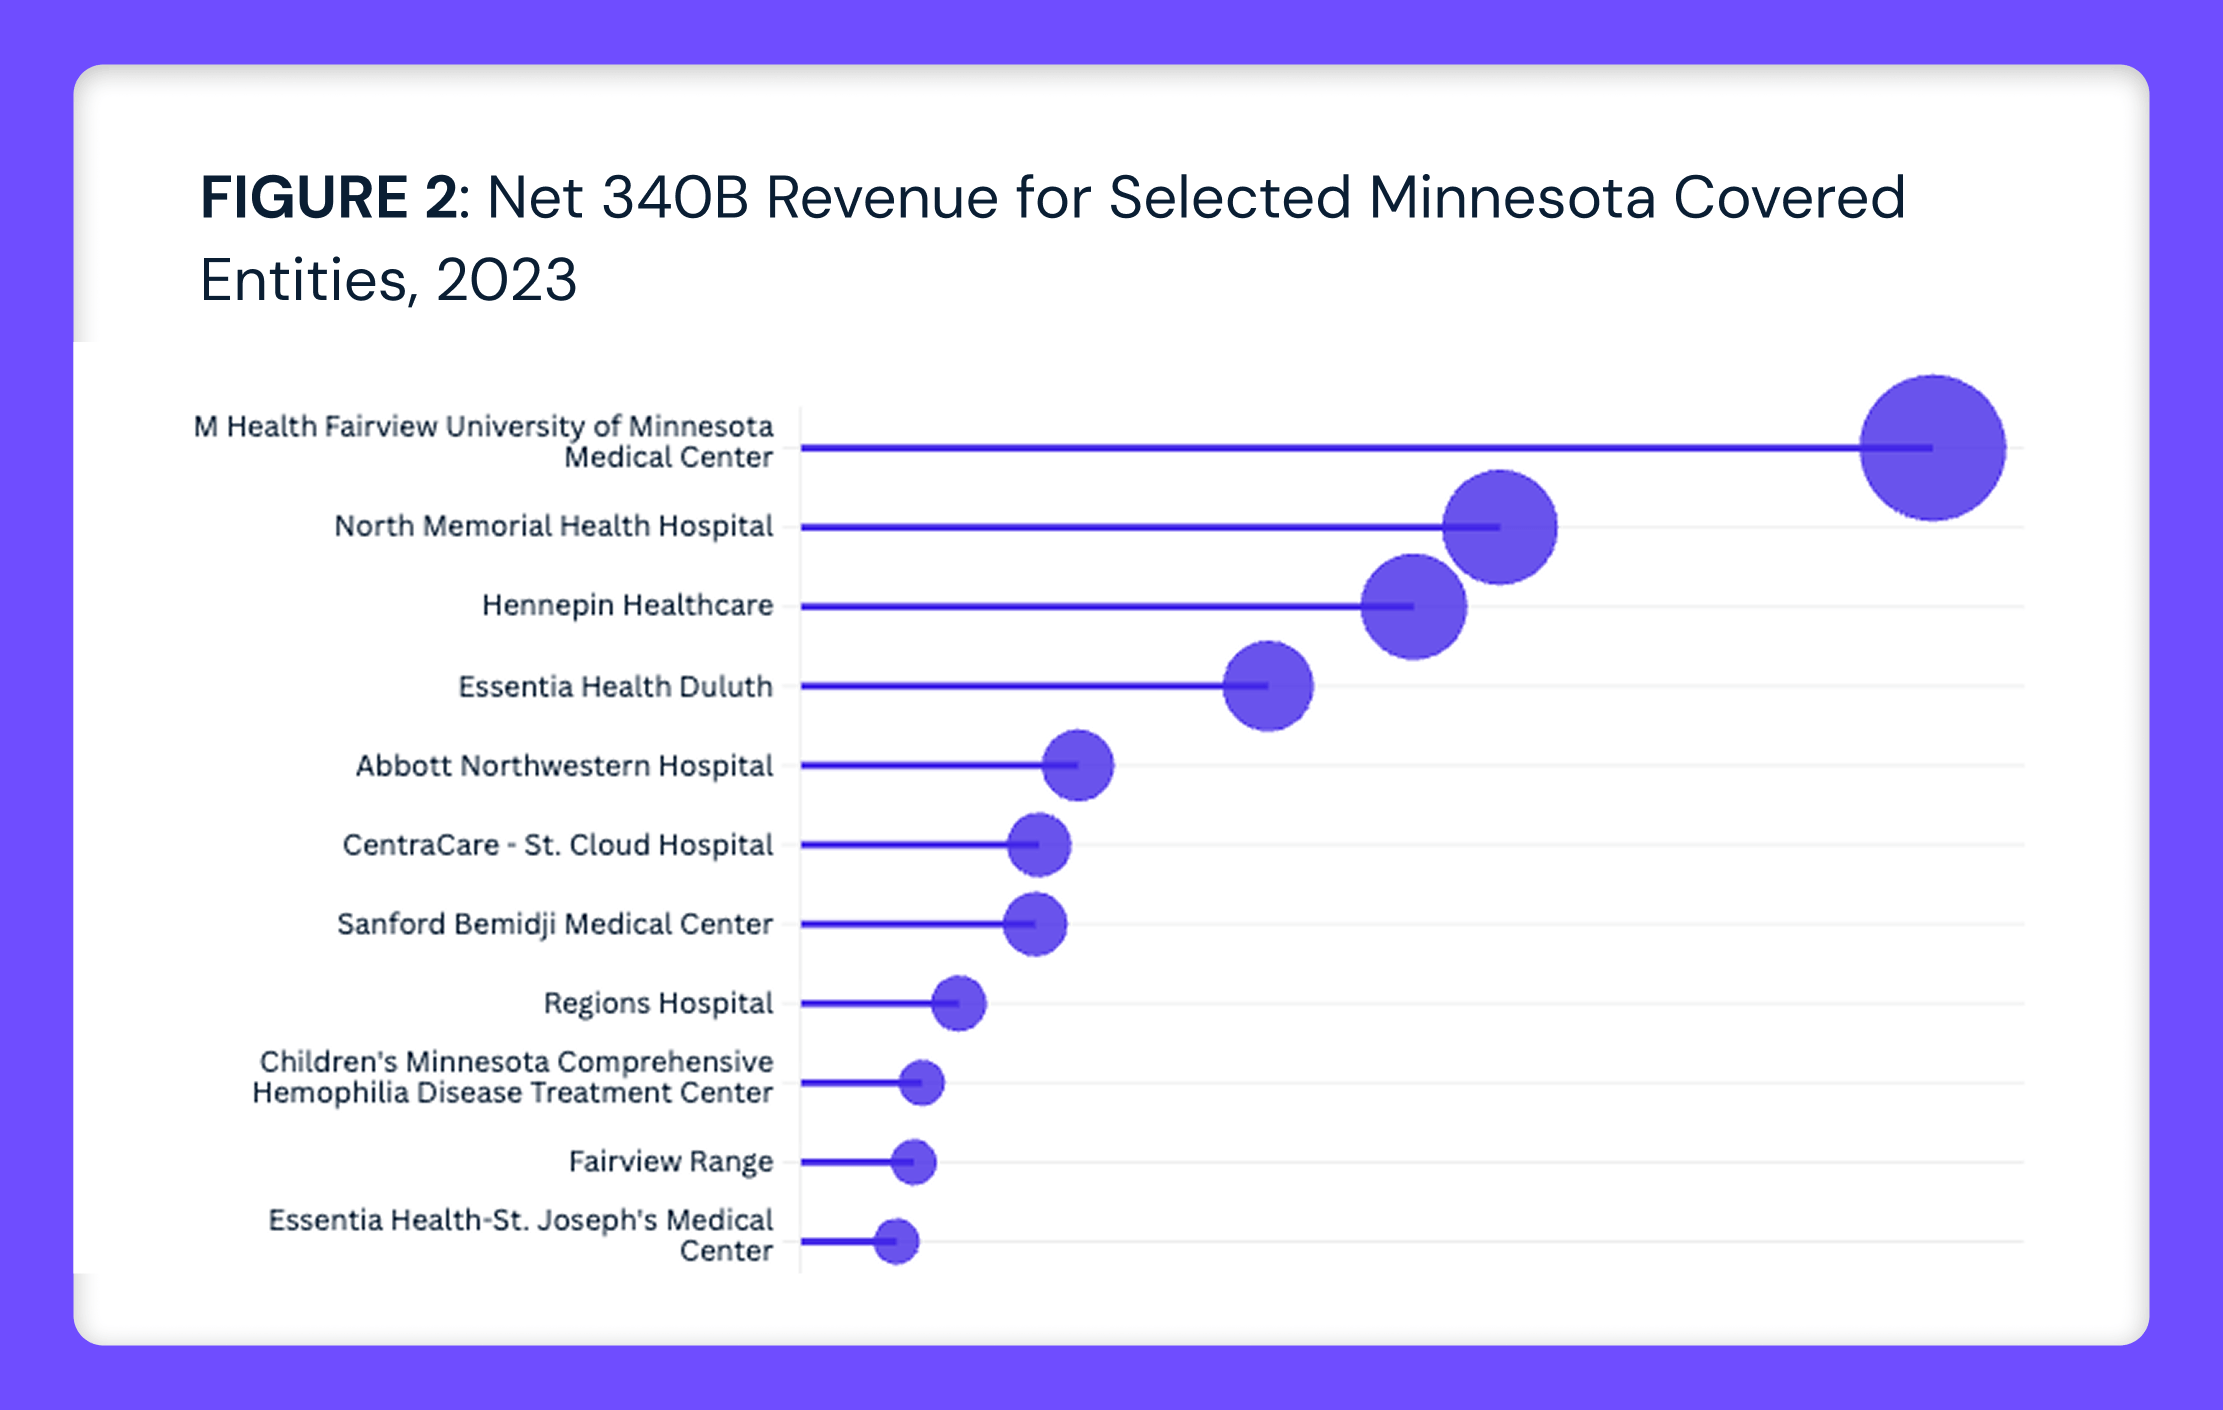Click the 'FIGURE 2' chart title

click(1053, 237)
